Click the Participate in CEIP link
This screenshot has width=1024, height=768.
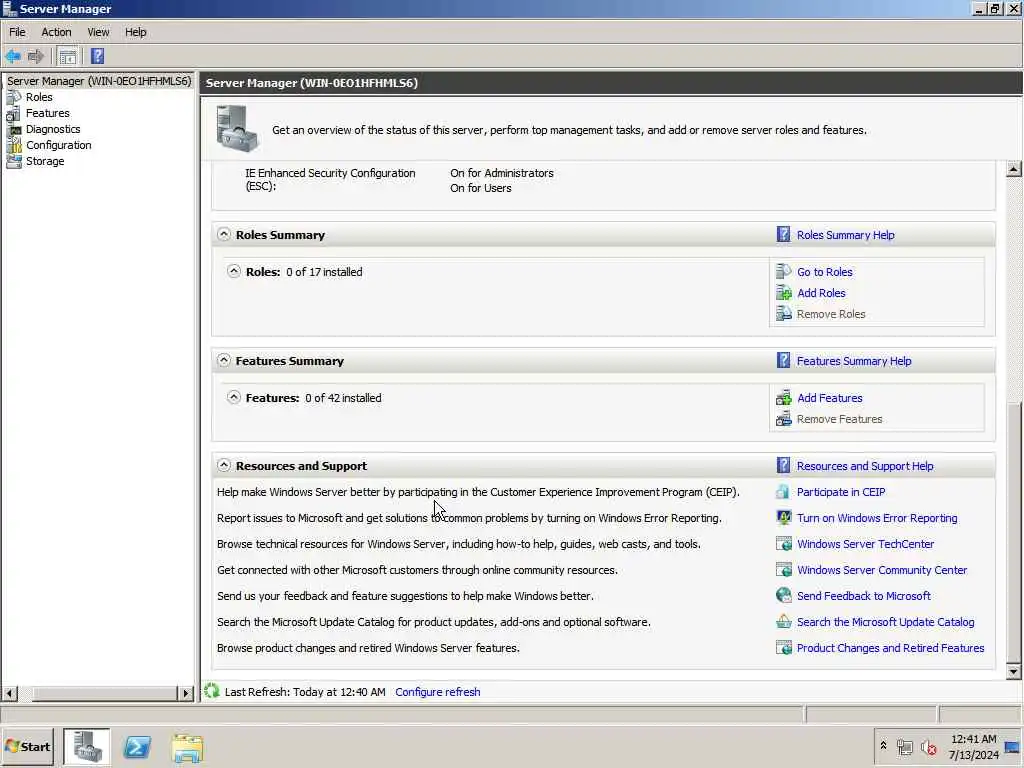(x=841, y=492)
